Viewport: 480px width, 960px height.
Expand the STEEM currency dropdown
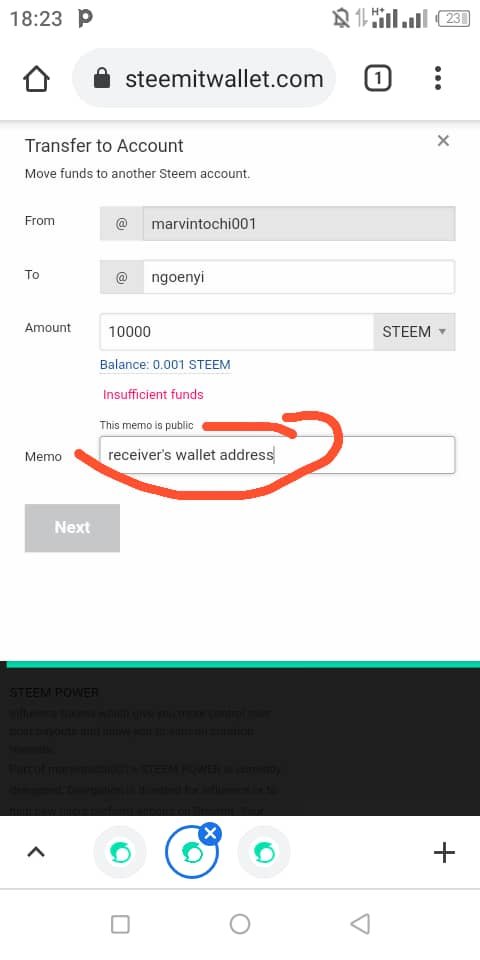[414, 332]
